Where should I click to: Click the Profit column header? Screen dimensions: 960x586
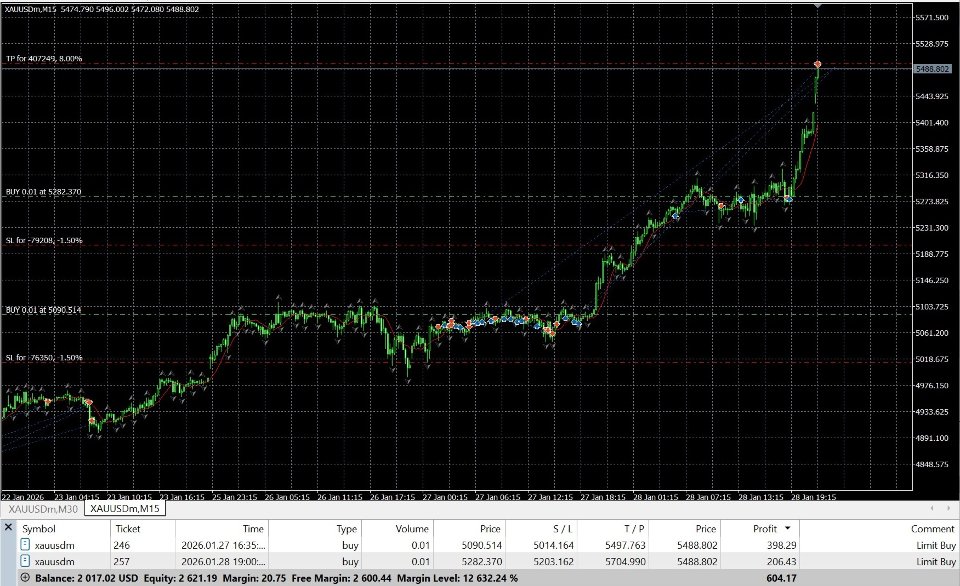[765, 528]
